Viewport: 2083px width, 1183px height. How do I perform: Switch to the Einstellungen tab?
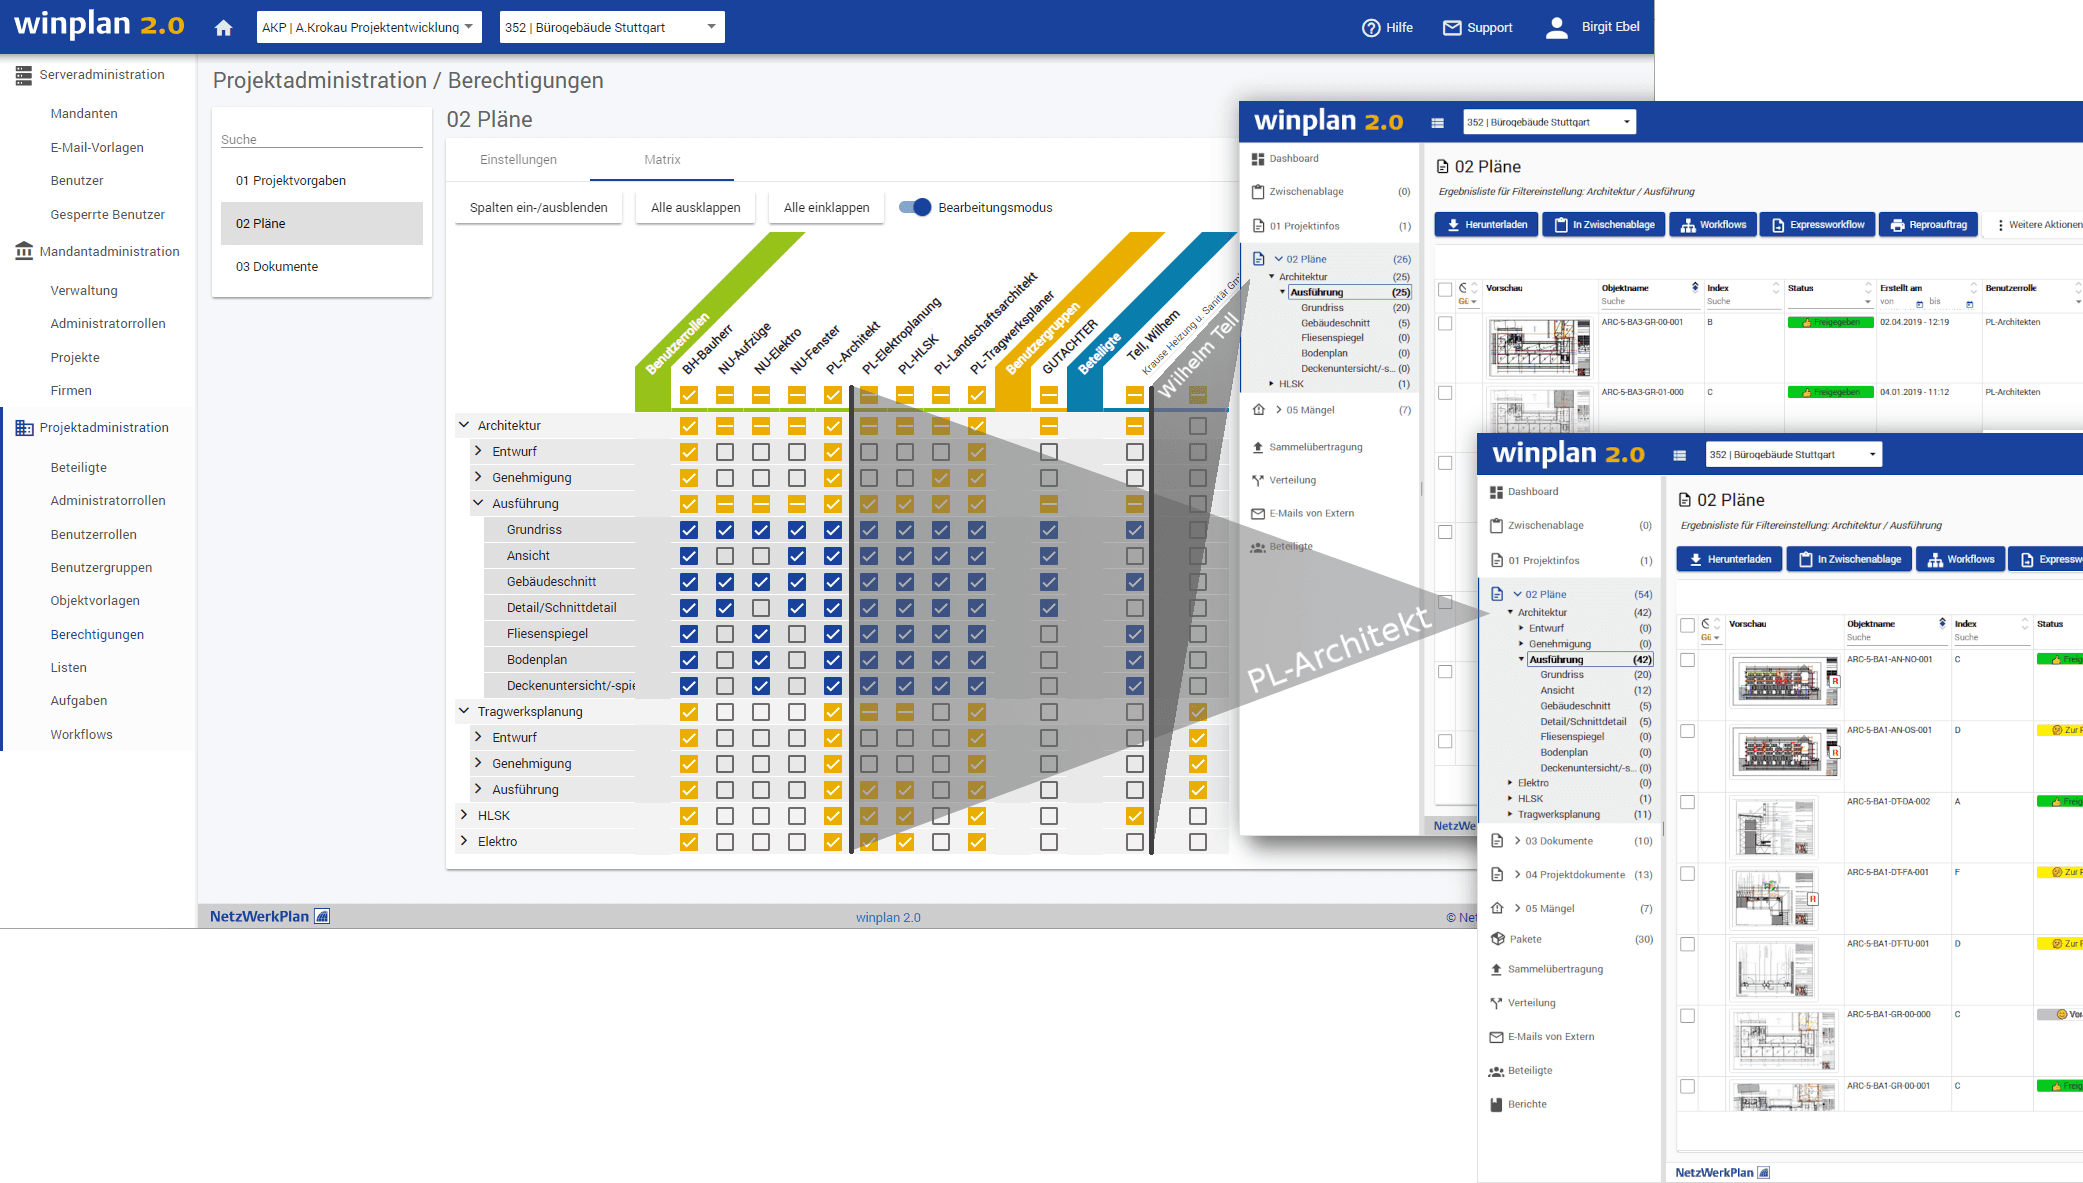point(518,160)
